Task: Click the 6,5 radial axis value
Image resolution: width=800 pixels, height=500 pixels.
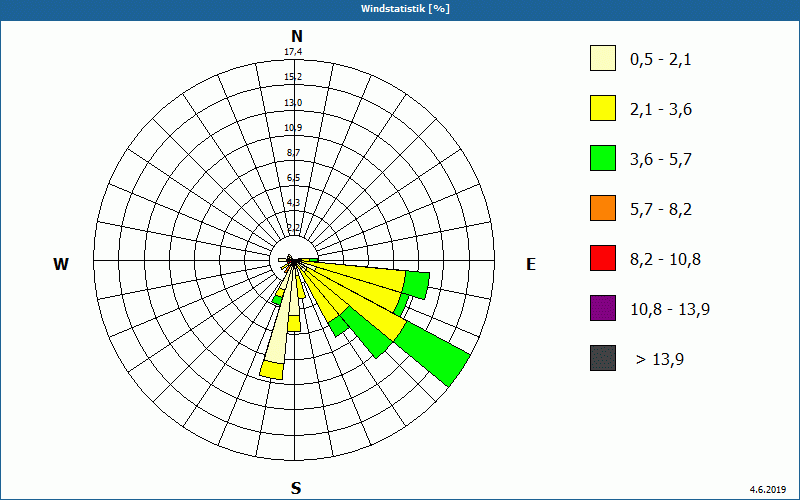Action: (x=293, y=178)
